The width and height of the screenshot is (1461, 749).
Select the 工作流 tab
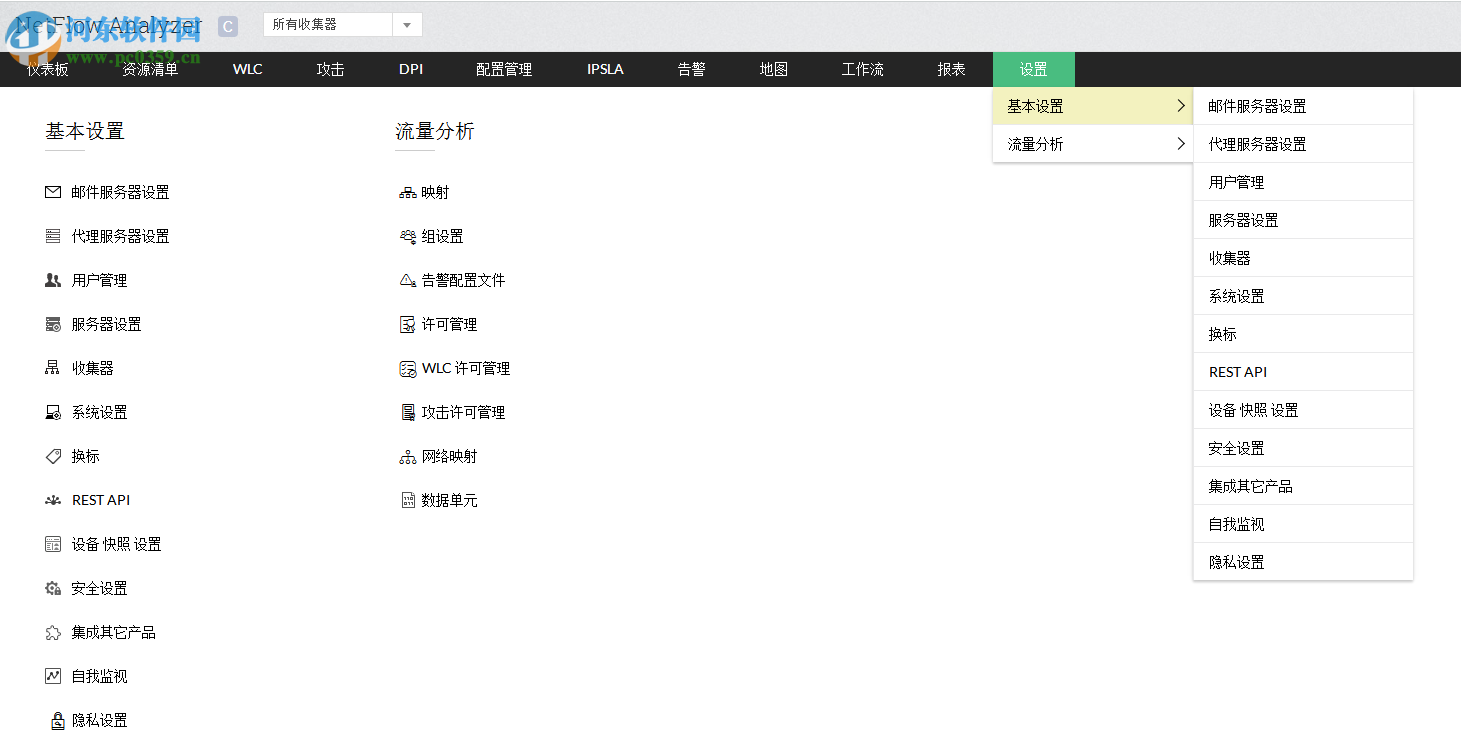pos(863,69)
